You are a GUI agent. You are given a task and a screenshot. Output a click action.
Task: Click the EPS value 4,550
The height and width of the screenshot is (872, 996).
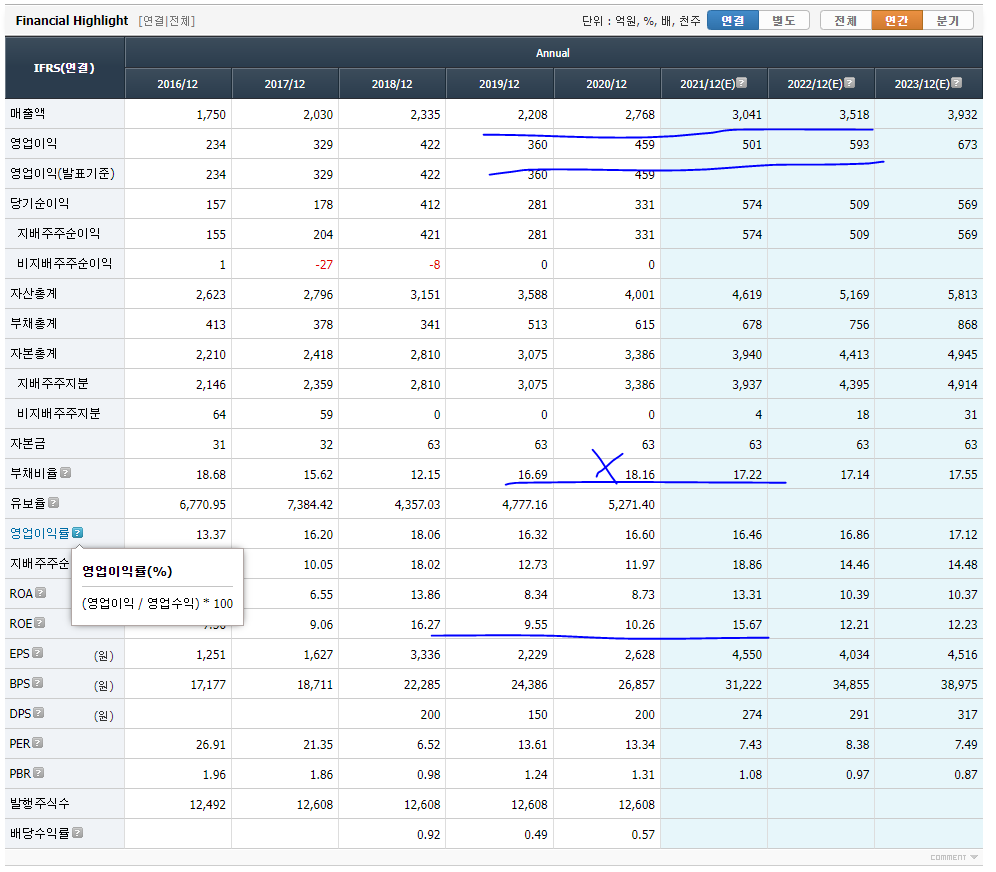click(x=747, y=654)
